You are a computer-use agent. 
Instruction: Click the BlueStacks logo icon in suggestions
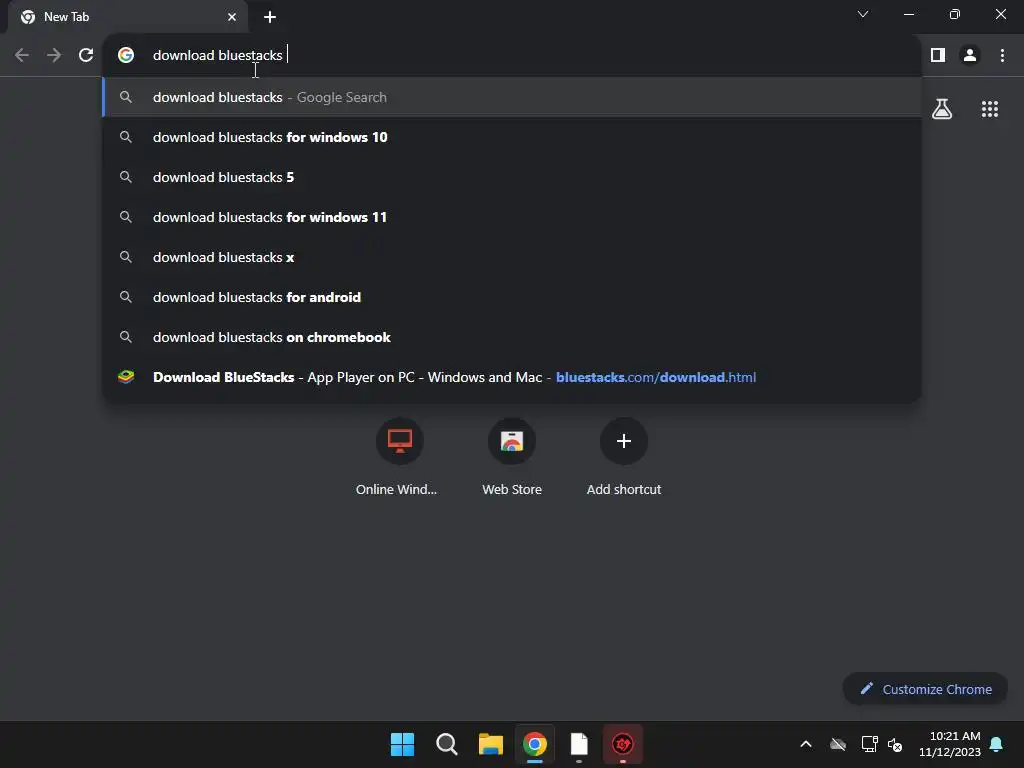point(126,377)
